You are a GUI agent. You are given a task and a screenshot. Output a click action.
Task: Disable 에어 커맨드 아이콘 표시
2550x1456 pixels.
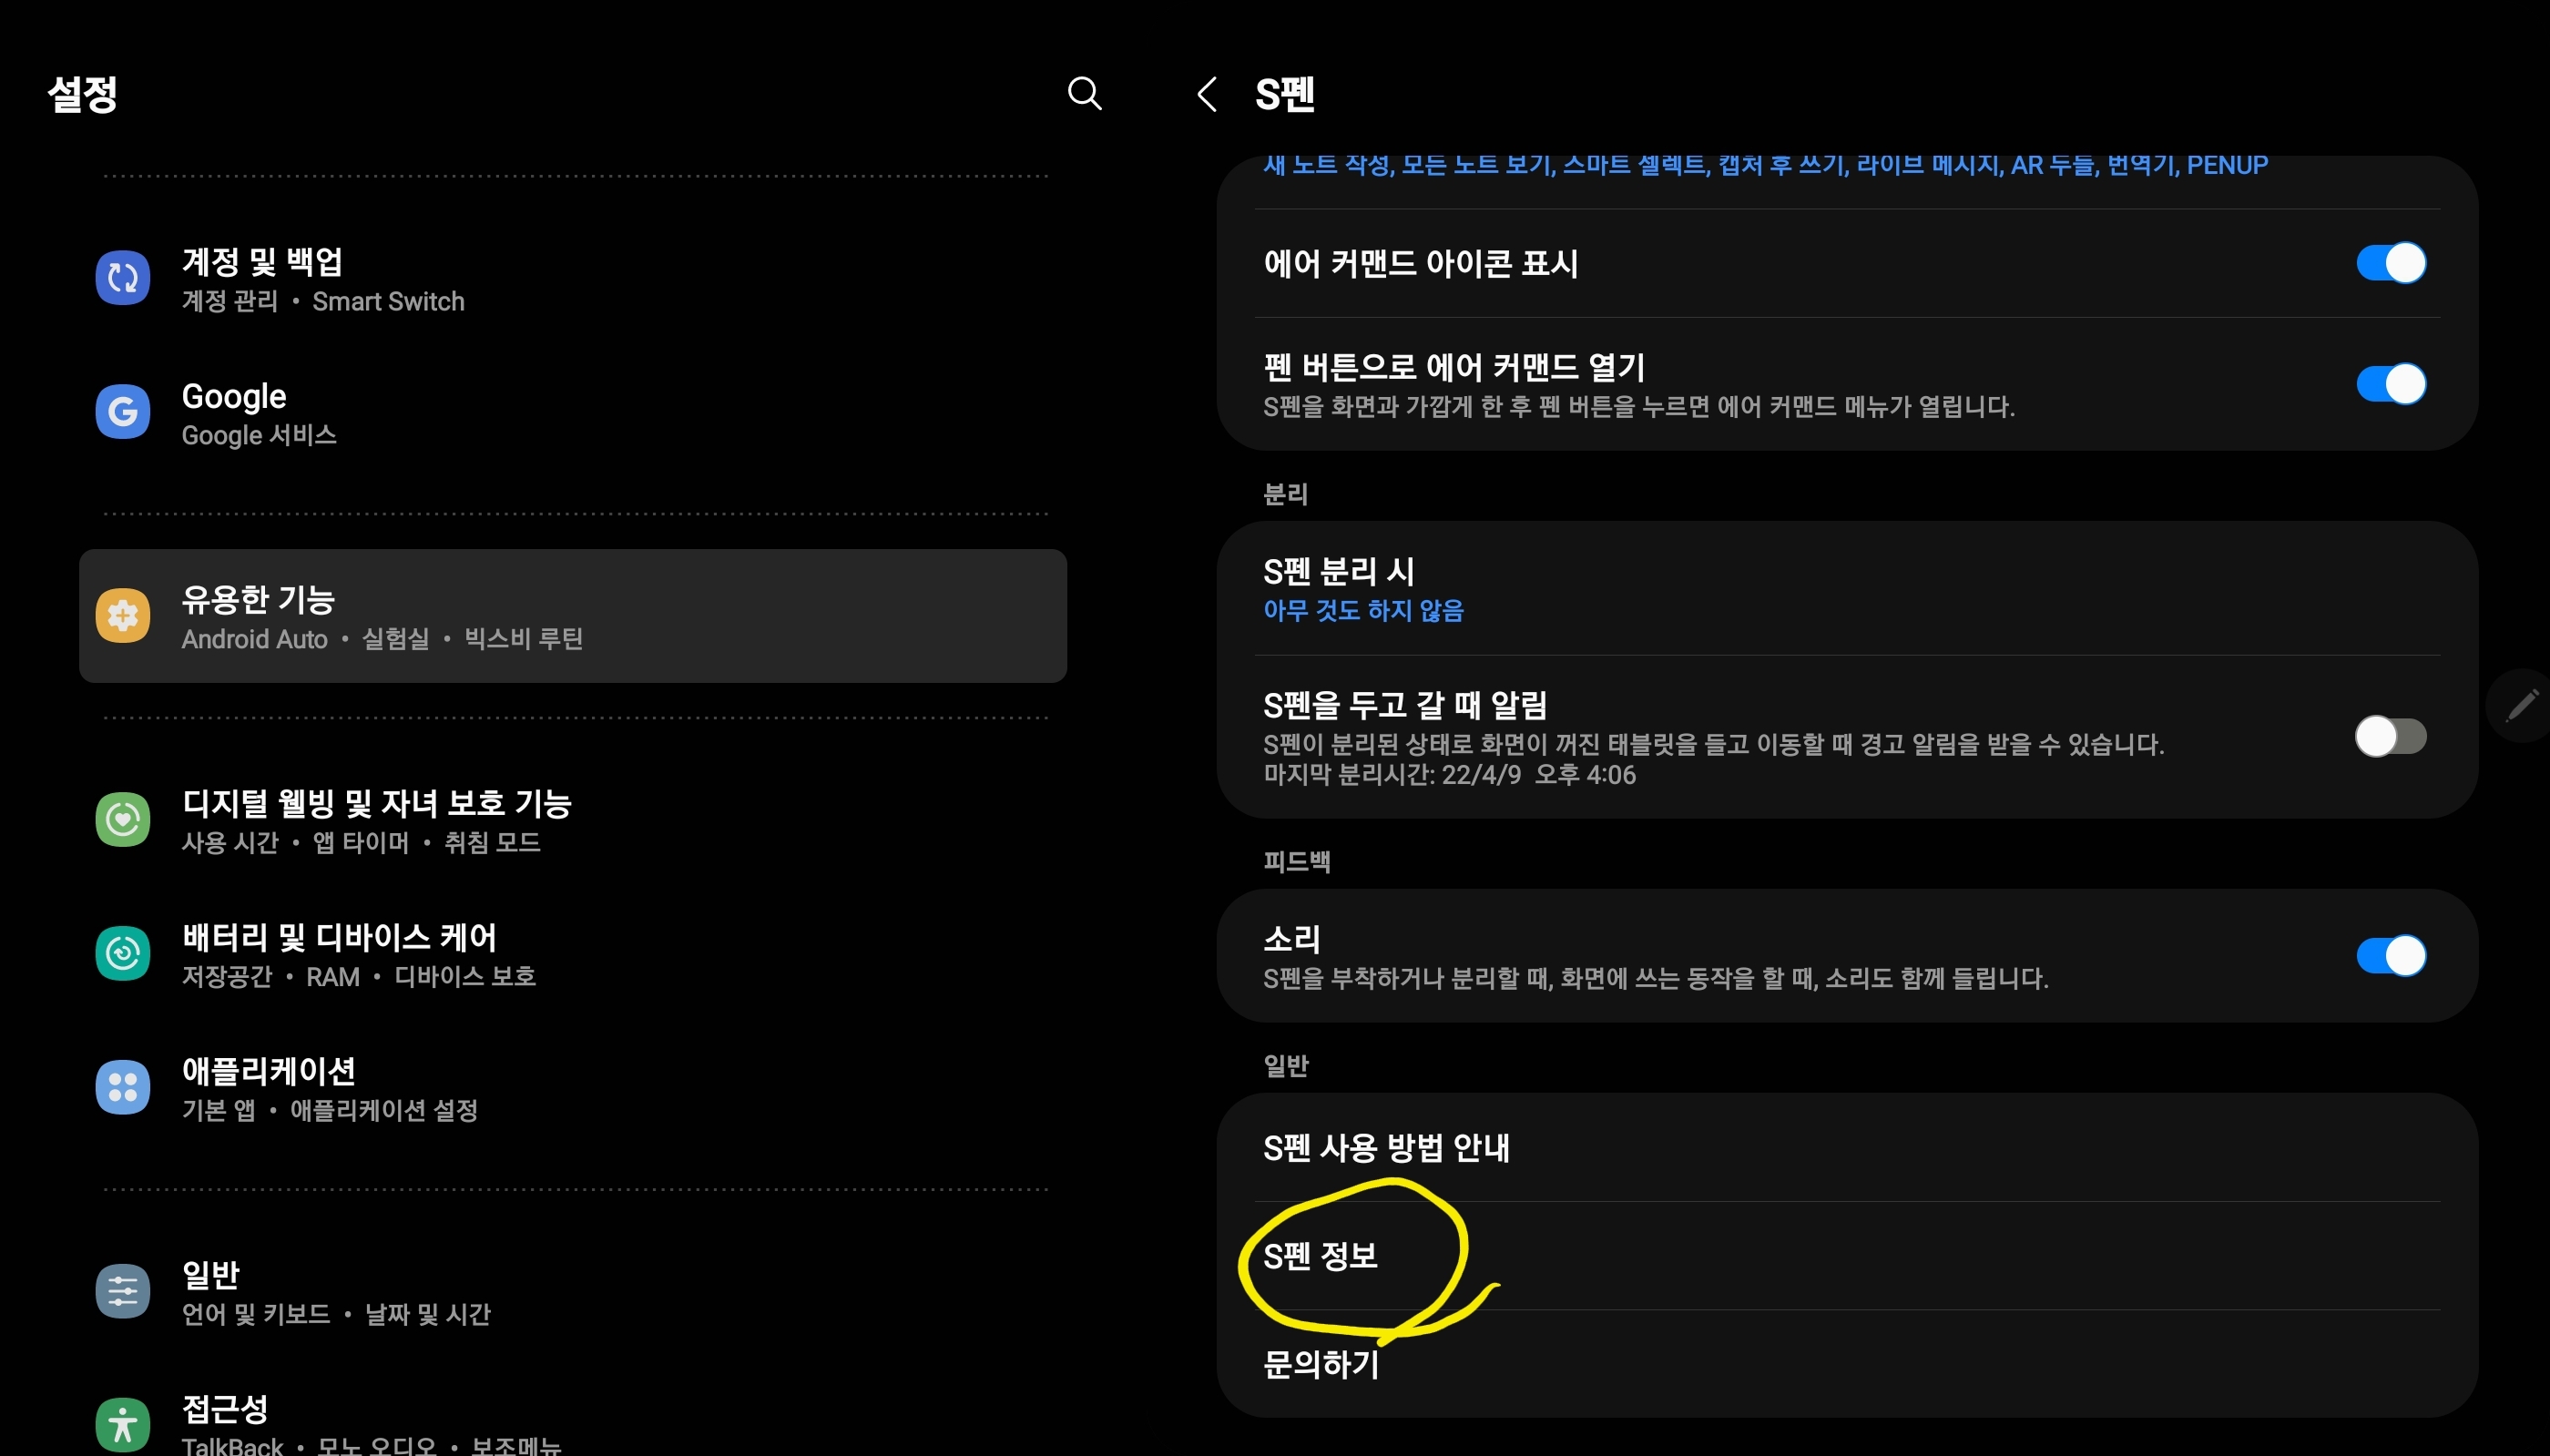(x=2392, y=262)
